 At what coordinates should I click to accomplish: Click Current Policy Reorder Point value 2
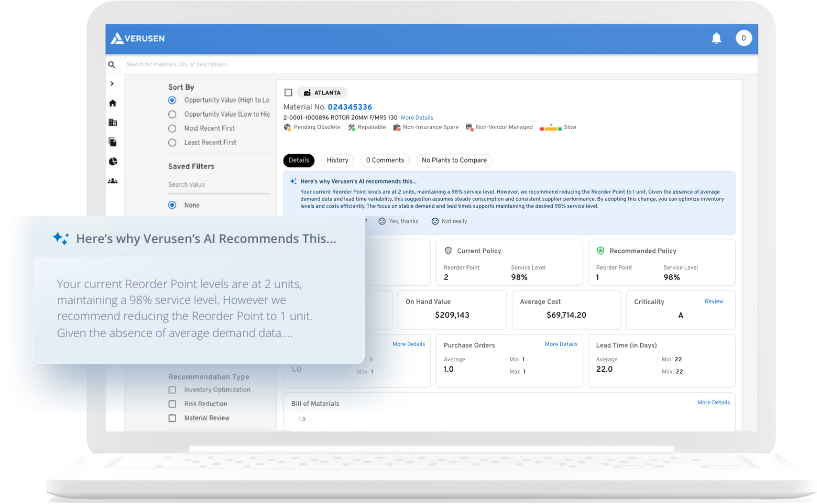[446, 278]
